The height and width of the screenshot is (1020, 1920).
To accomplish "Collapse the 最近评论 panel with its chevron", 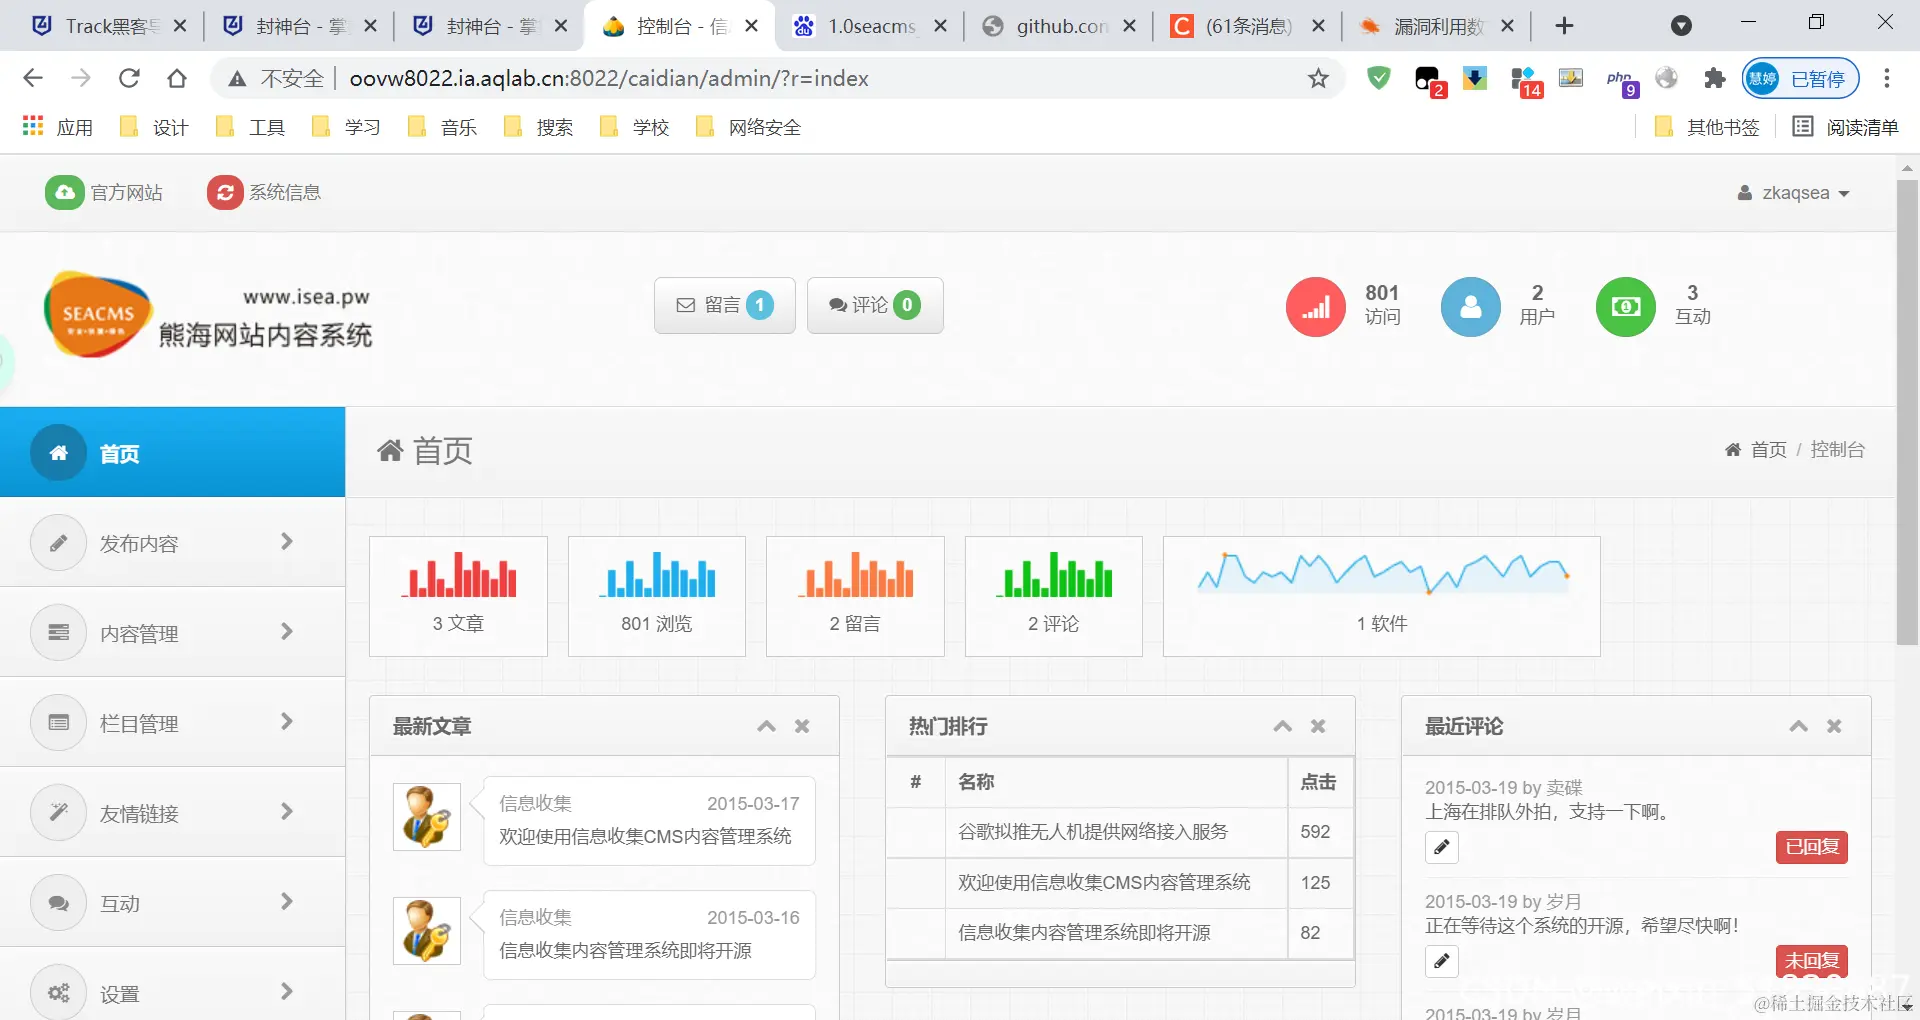I will point(1798,726).
